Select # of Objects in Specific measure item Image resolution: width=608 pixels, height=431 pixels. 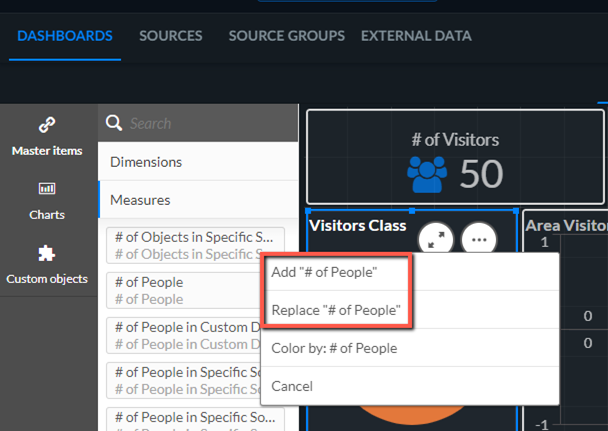click(195, 246)
